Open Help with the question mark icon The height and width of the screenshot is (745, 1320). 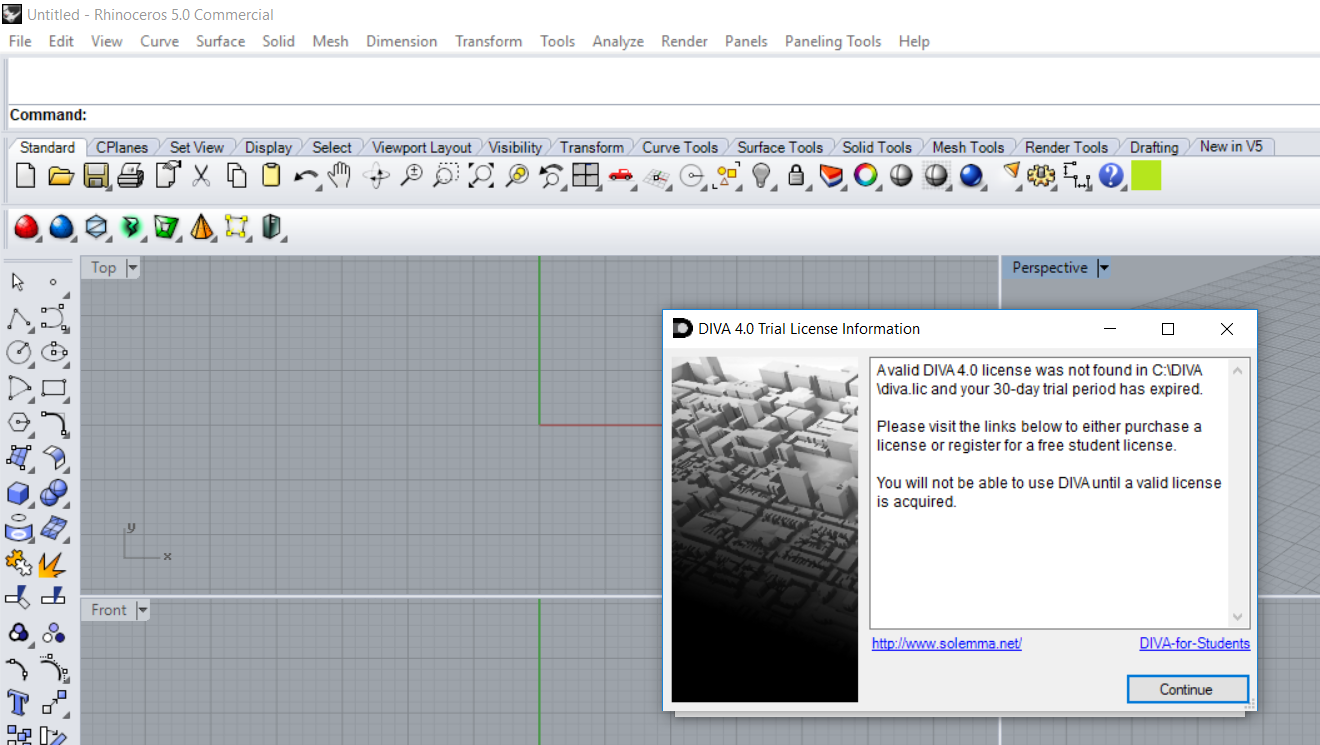click(x=1111, y=176)
